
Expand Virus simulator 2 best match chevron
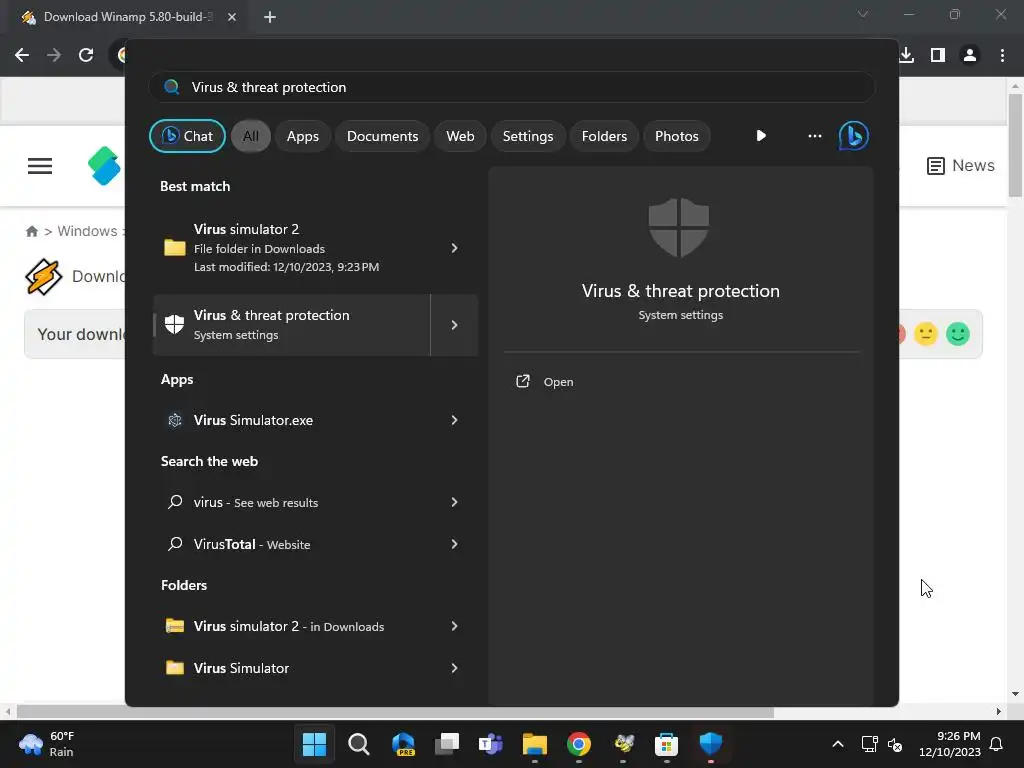454,248
